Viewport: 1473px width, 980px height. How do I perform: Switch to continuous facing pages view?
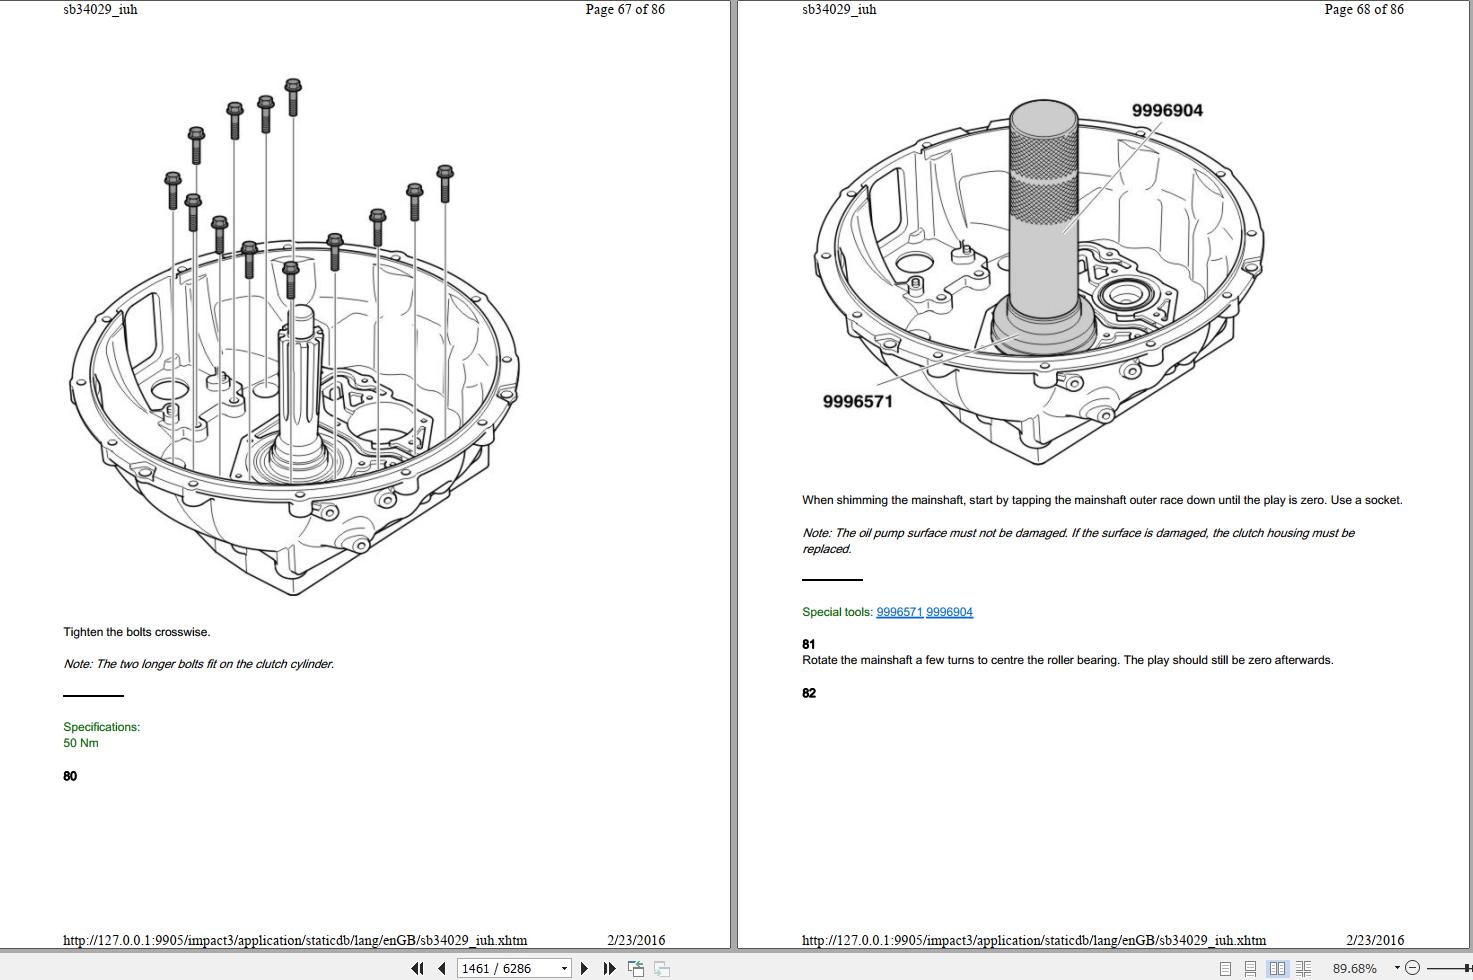tap(1303, 968)
